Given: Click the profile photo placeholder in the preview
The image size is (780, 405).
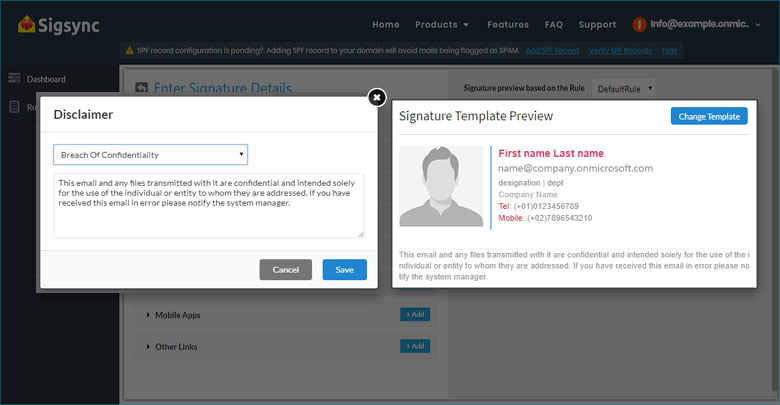Looking at the screenshot, I should click(x=440, y=186).
